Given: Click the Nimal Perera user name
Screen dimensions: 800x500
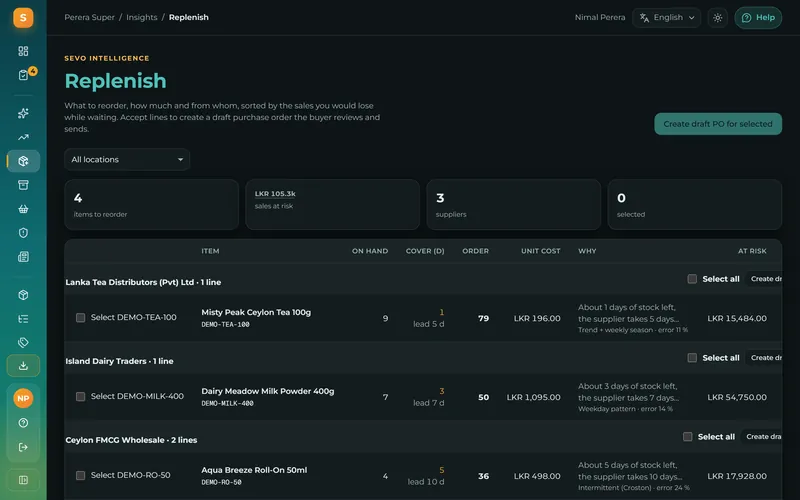Looking at the screenshot, I should [600, 17].
